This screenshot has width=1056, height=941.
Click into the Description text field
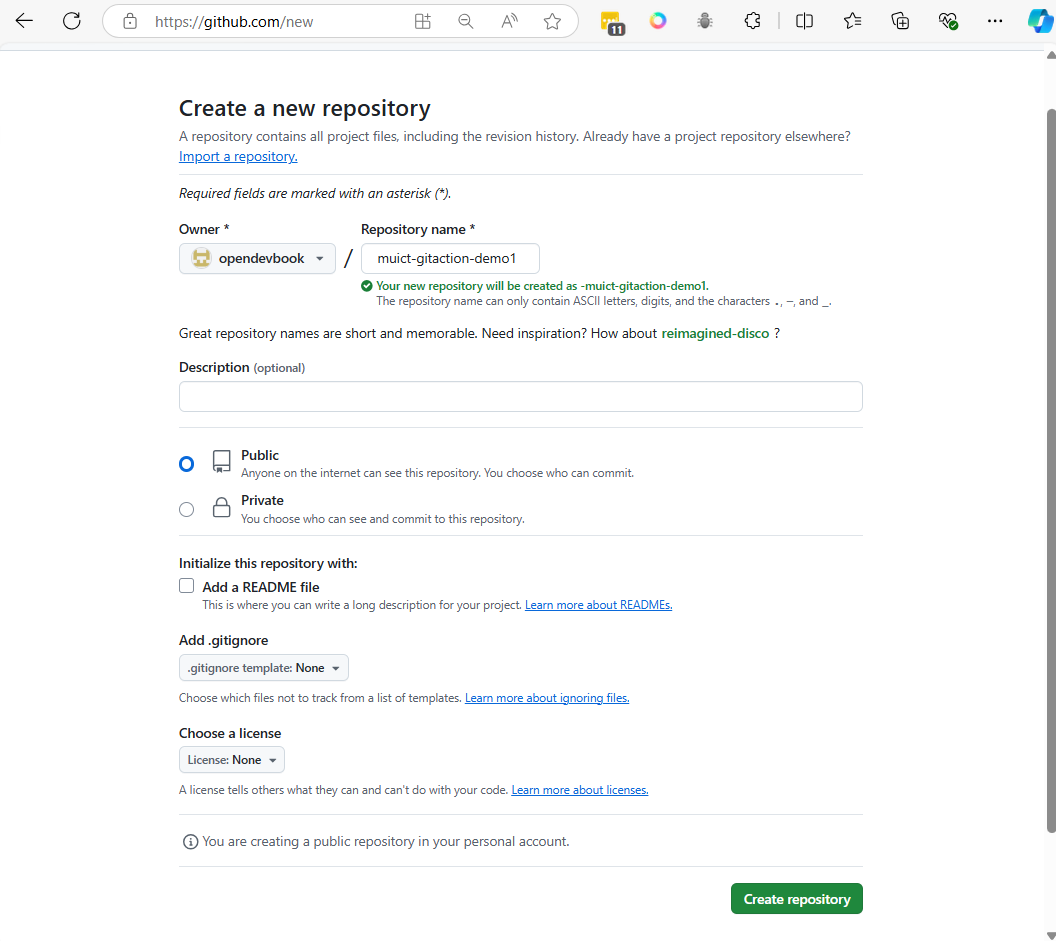pyautogui.click(x=520, y=397)
